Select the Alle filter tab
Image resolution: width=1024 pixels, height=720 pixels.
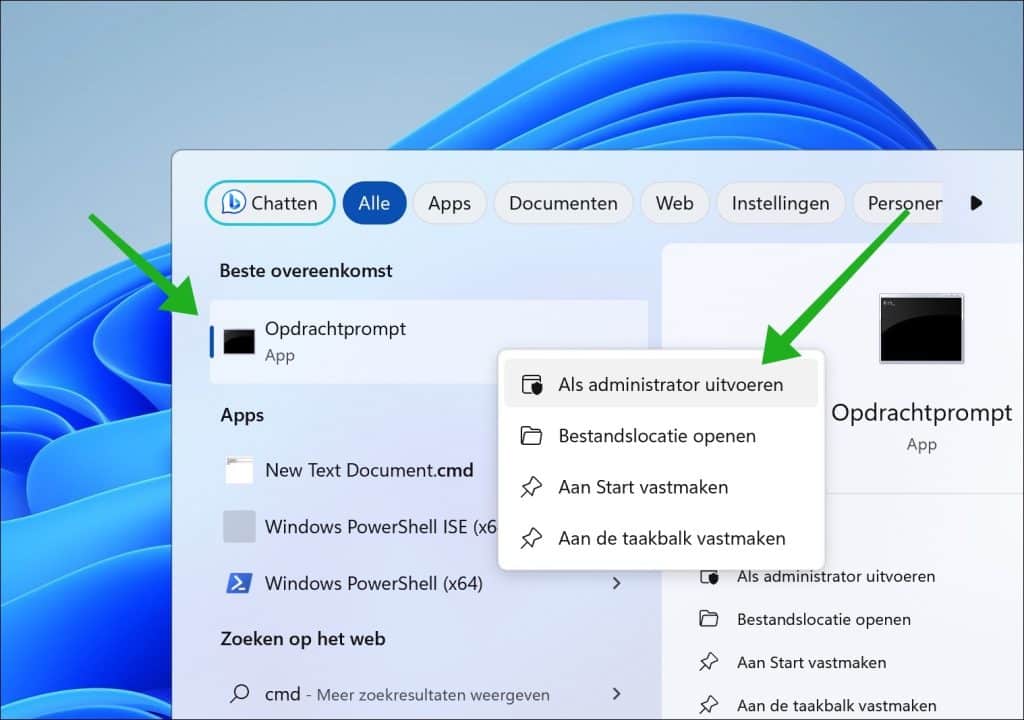click(374, 203)
